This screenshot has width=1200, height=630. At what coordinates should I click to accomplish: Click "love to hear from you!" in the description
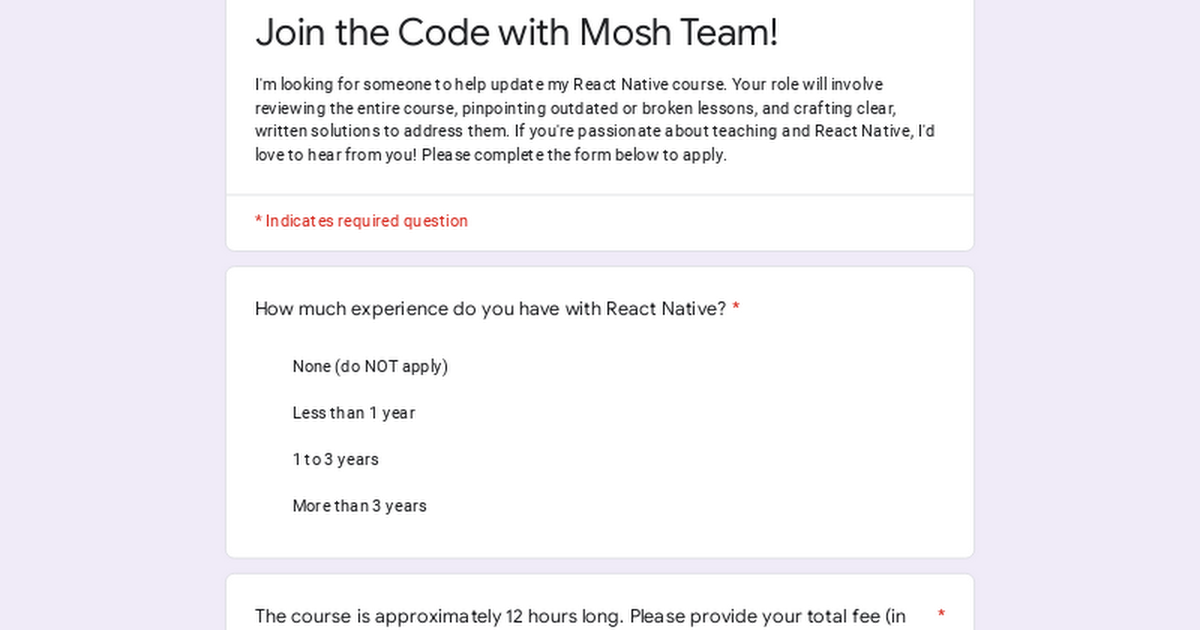tap(336, 155)
